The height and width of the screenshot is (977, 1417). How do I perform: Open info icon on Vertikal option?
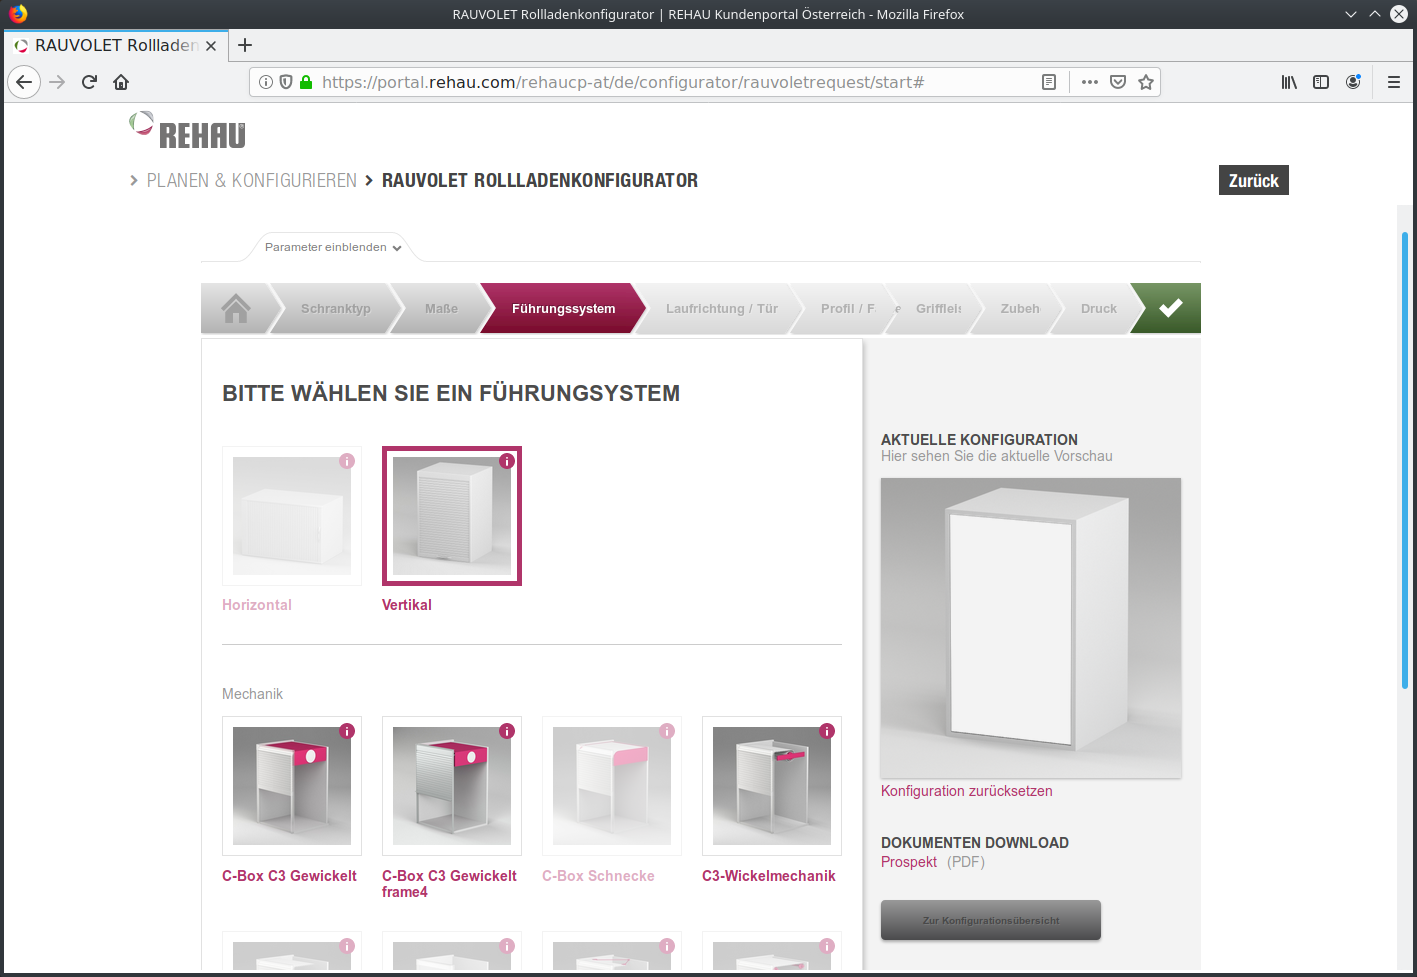point(507,461)
